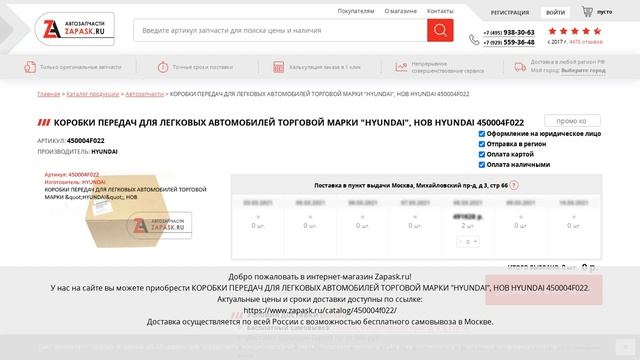Viewport: 640px width, 360px height.
Task: Click the original parts icon
Action: tap(30, 67)
